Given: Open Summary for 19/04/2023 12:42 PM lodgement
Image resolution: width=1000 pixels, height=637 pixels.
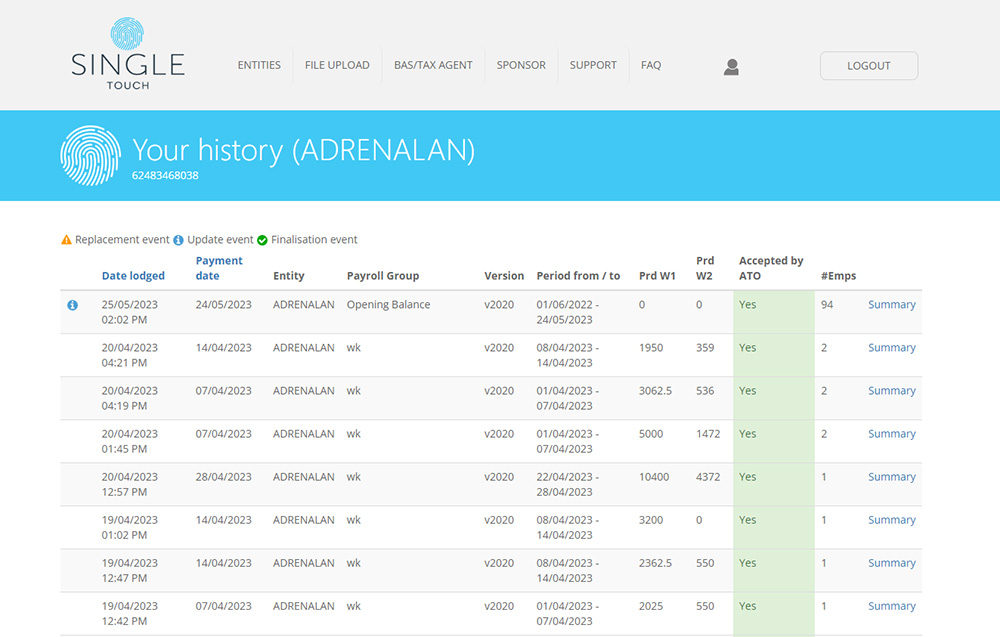Looking at the screenshot, I should 892,606.
